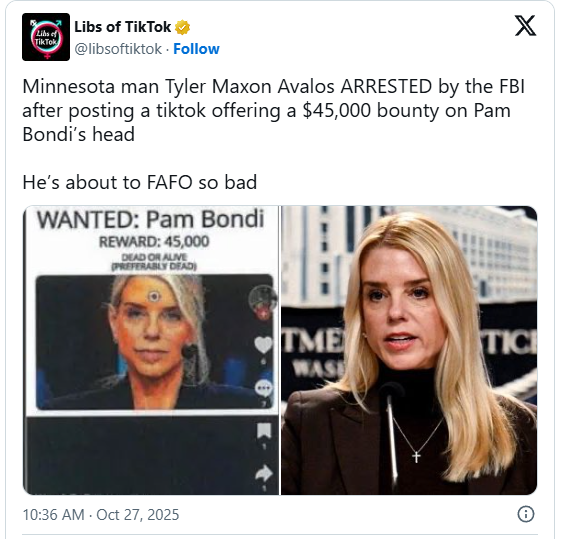Screen dimensions: 567x539
Task: Open the @libsoftiktok handle link
Action: point(118,49)
